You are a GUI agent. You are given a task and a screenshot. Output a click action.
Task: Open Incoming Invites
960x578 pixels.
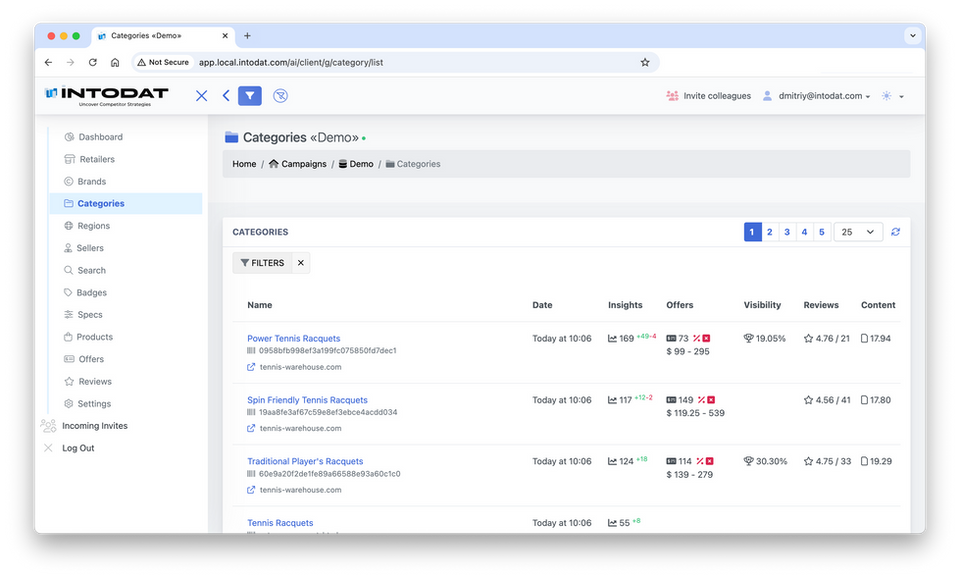(x=84, y=426)
